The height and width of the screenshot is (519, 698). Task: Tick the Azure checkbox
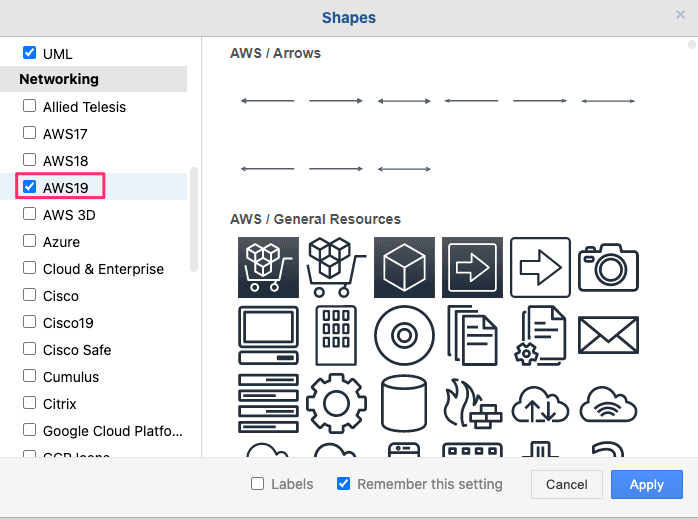click(29, 241)
